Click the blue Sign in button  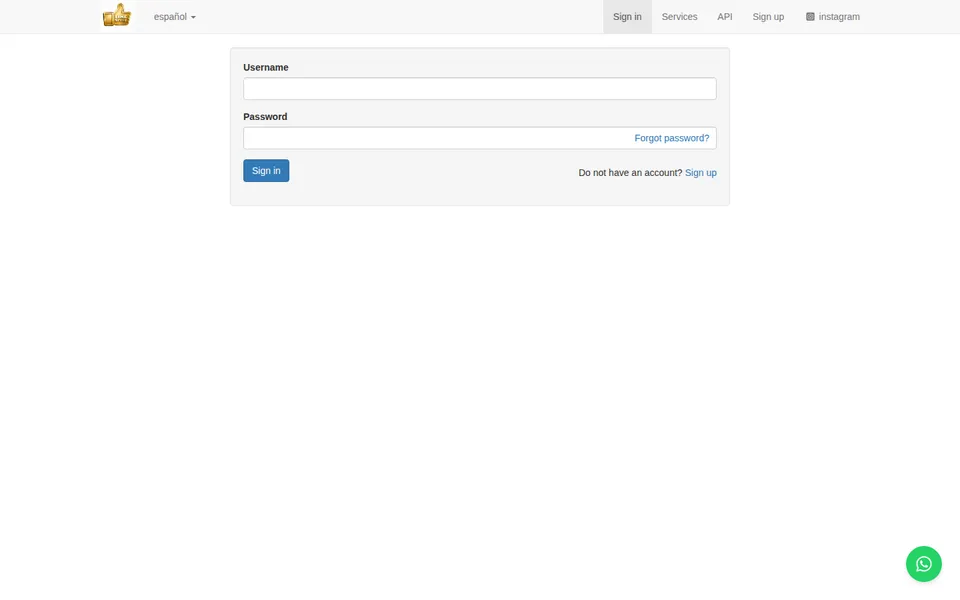pyautogui.click(x=266, y=171)
